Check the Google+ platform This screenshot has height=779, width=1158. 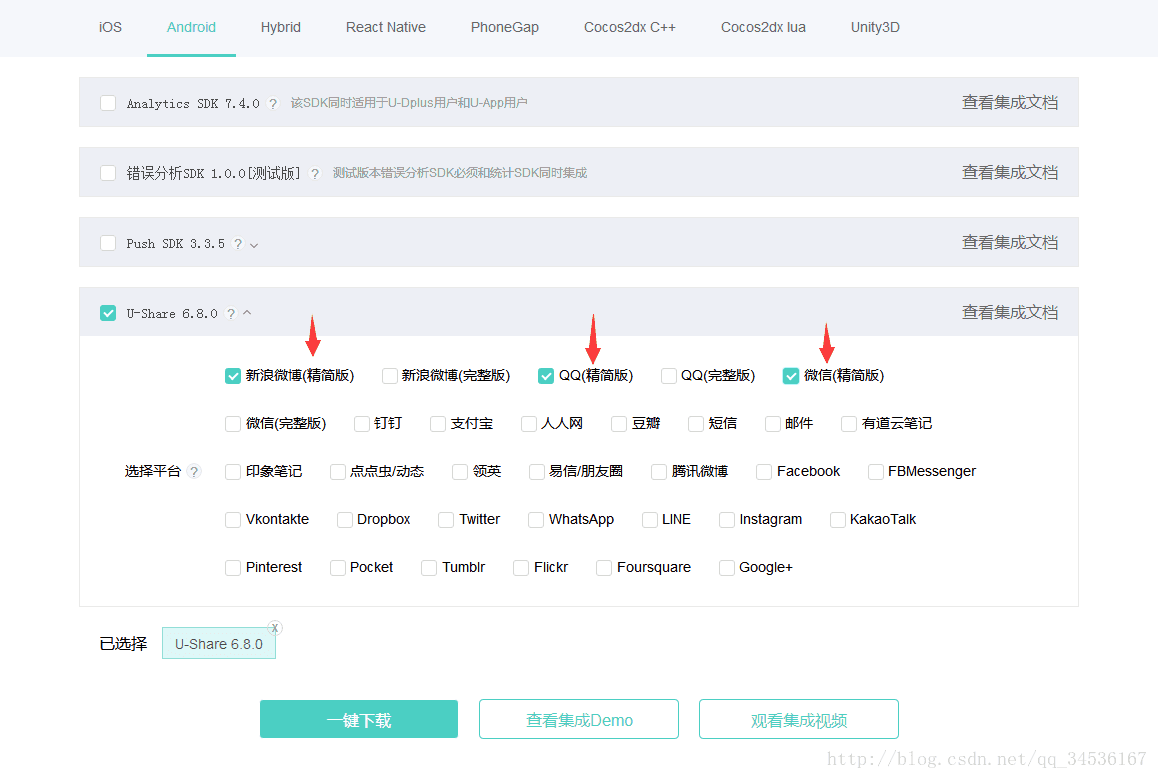[x=727, y=568]
